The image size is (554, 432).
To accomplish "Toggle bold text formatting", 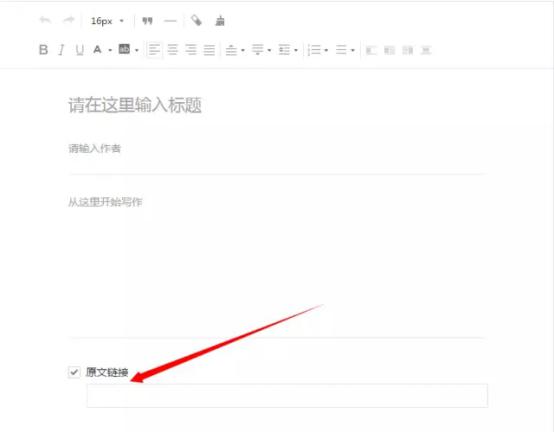I will (43, 49).
